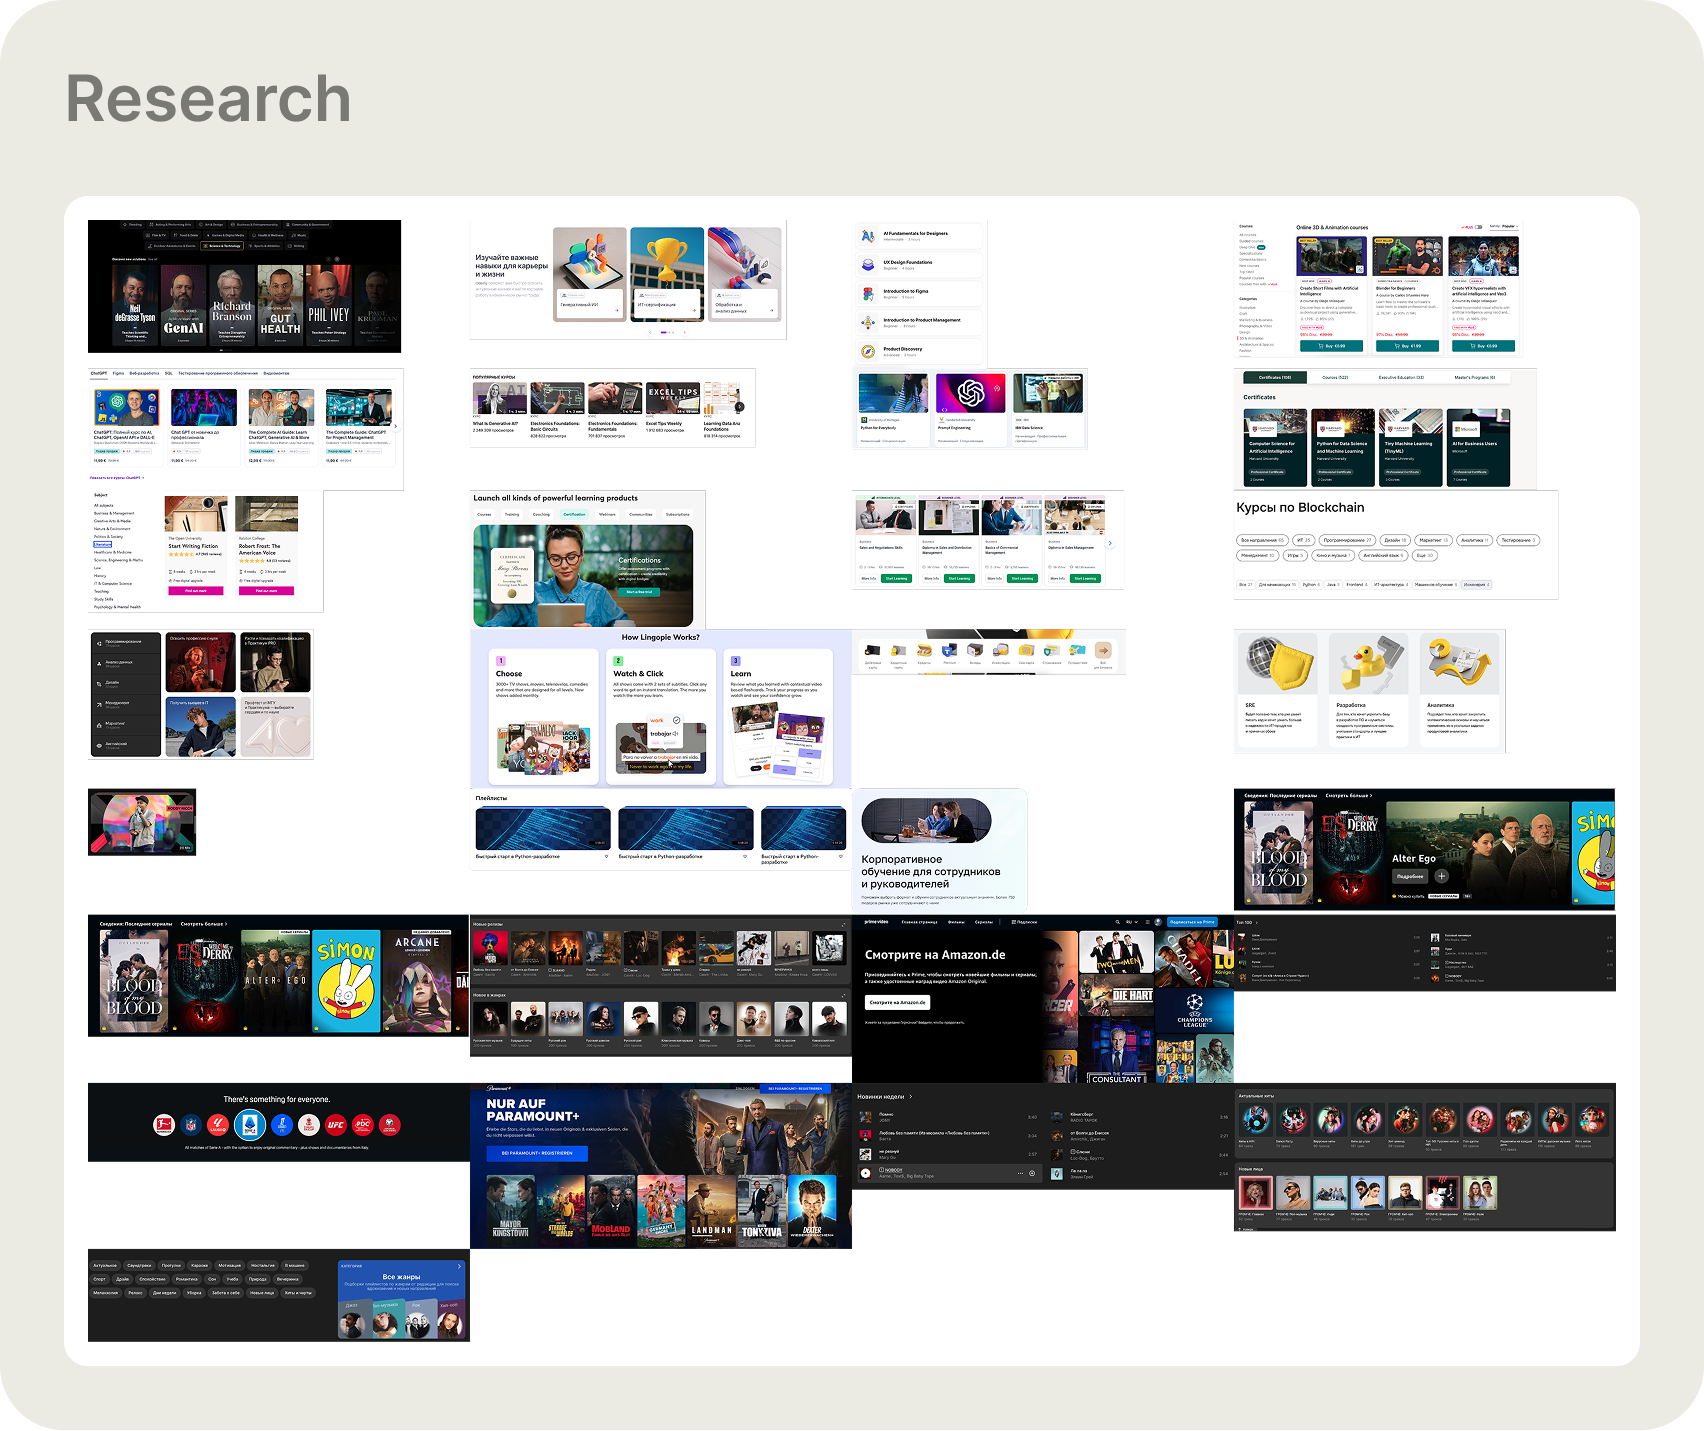Click the PDC darts logo
The image size is (1704, 1431).
tap(363, 1125)
